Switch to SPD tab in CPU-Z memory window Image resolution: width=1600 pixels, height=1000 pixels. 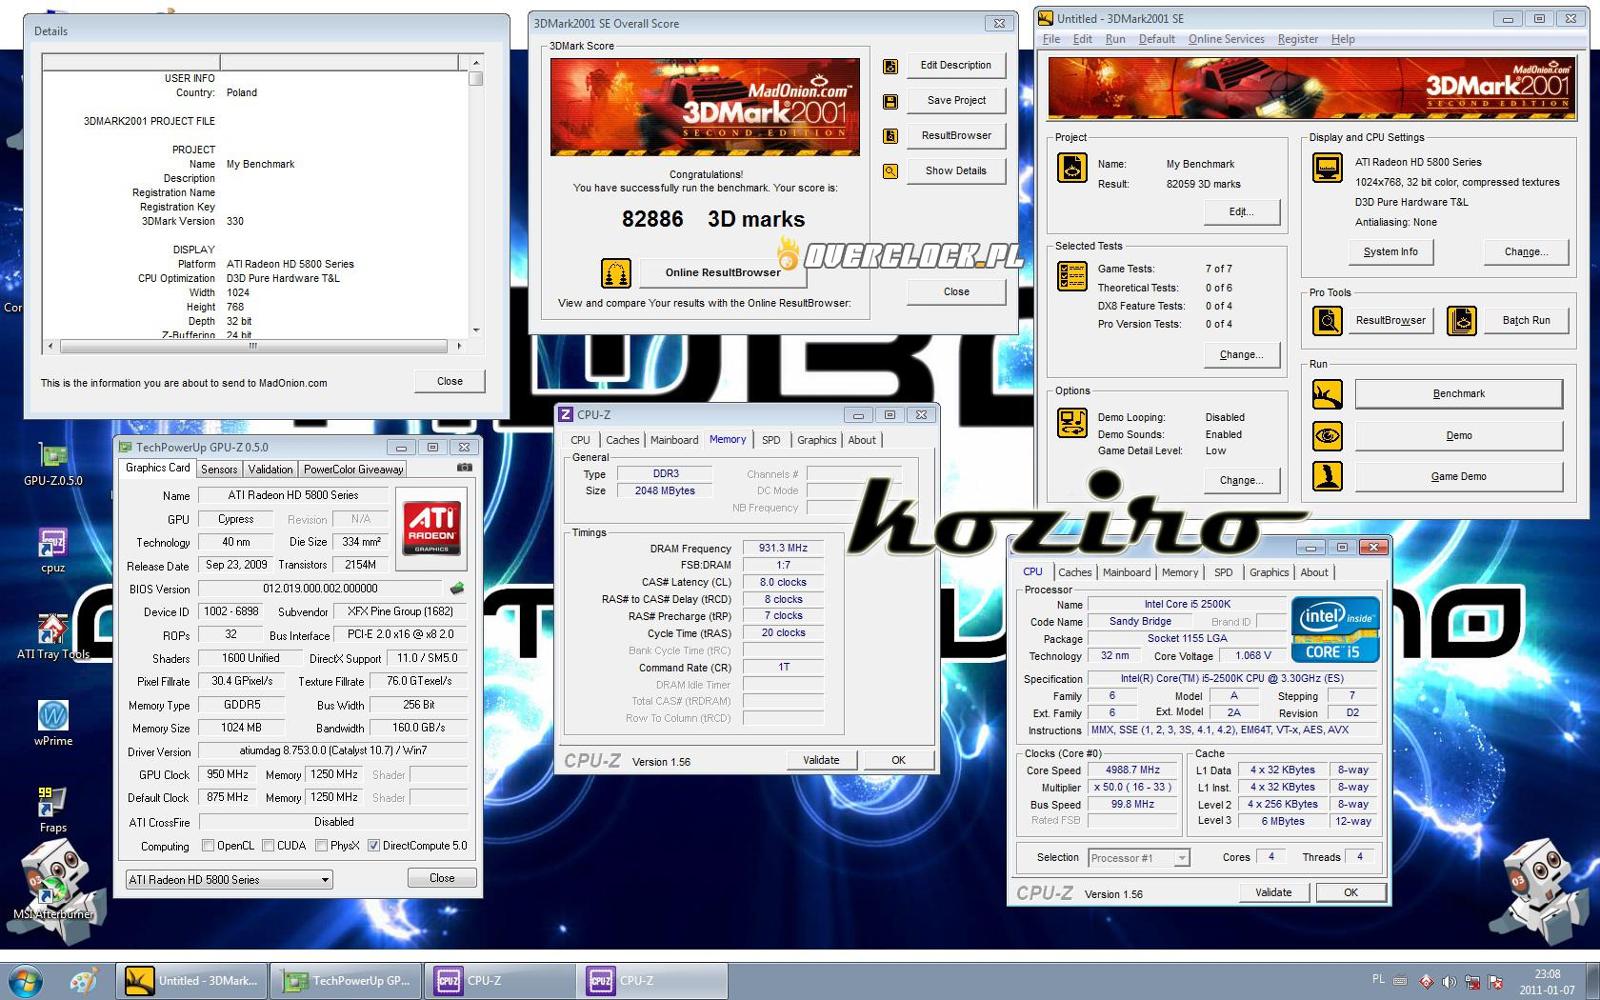click(771, 440)
